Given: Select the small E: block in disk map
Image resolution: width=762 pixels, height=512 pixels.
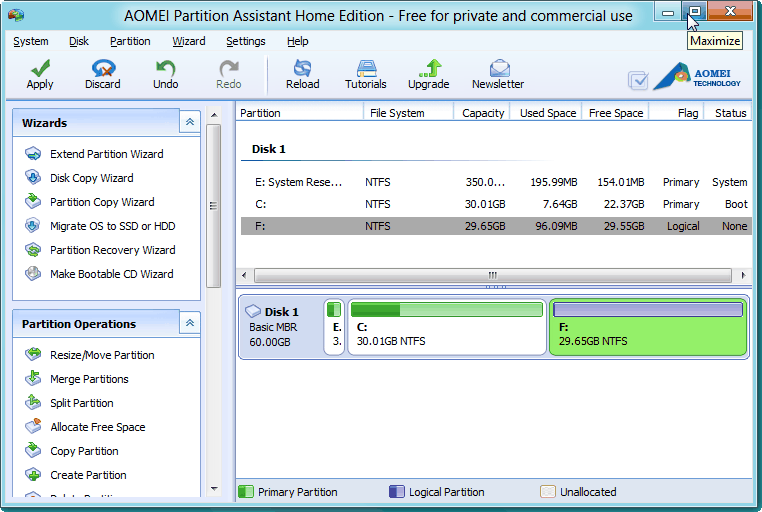Looking at the screenshot, I should click(x=334, y=327).
